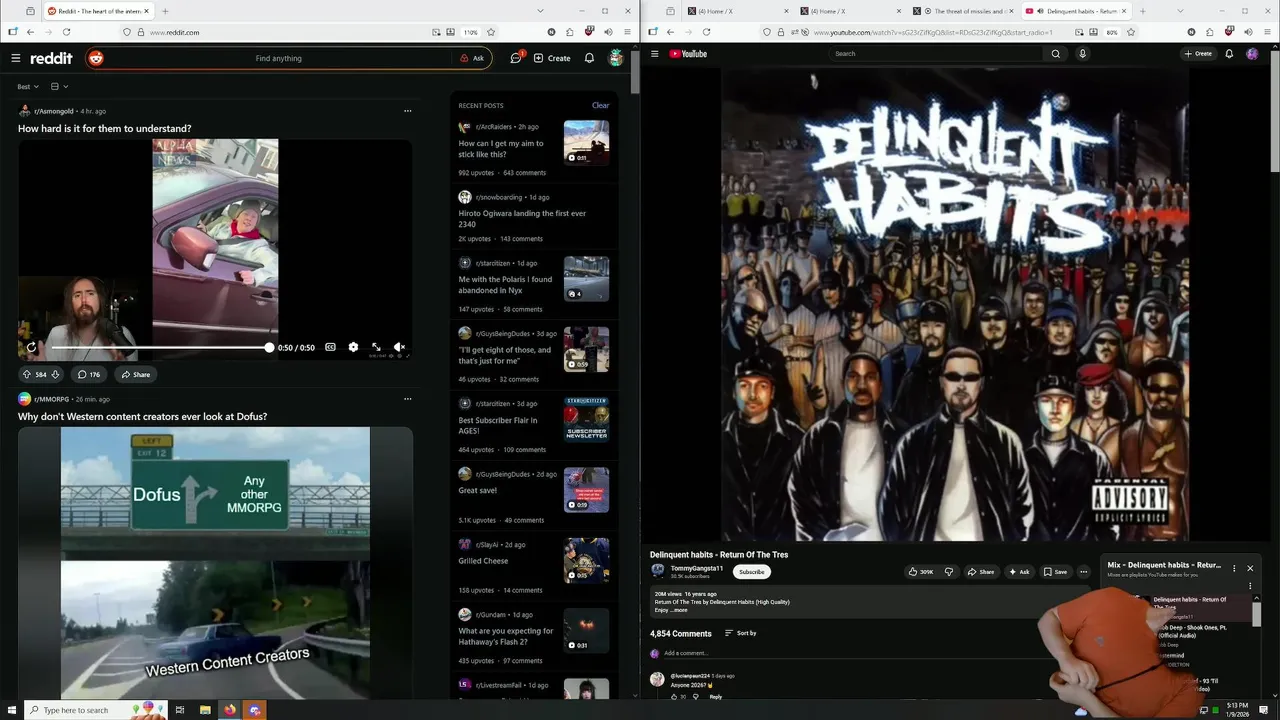
Task: Switch to 'The threat of missiles' tab
Action: click(x=962, y=11)
